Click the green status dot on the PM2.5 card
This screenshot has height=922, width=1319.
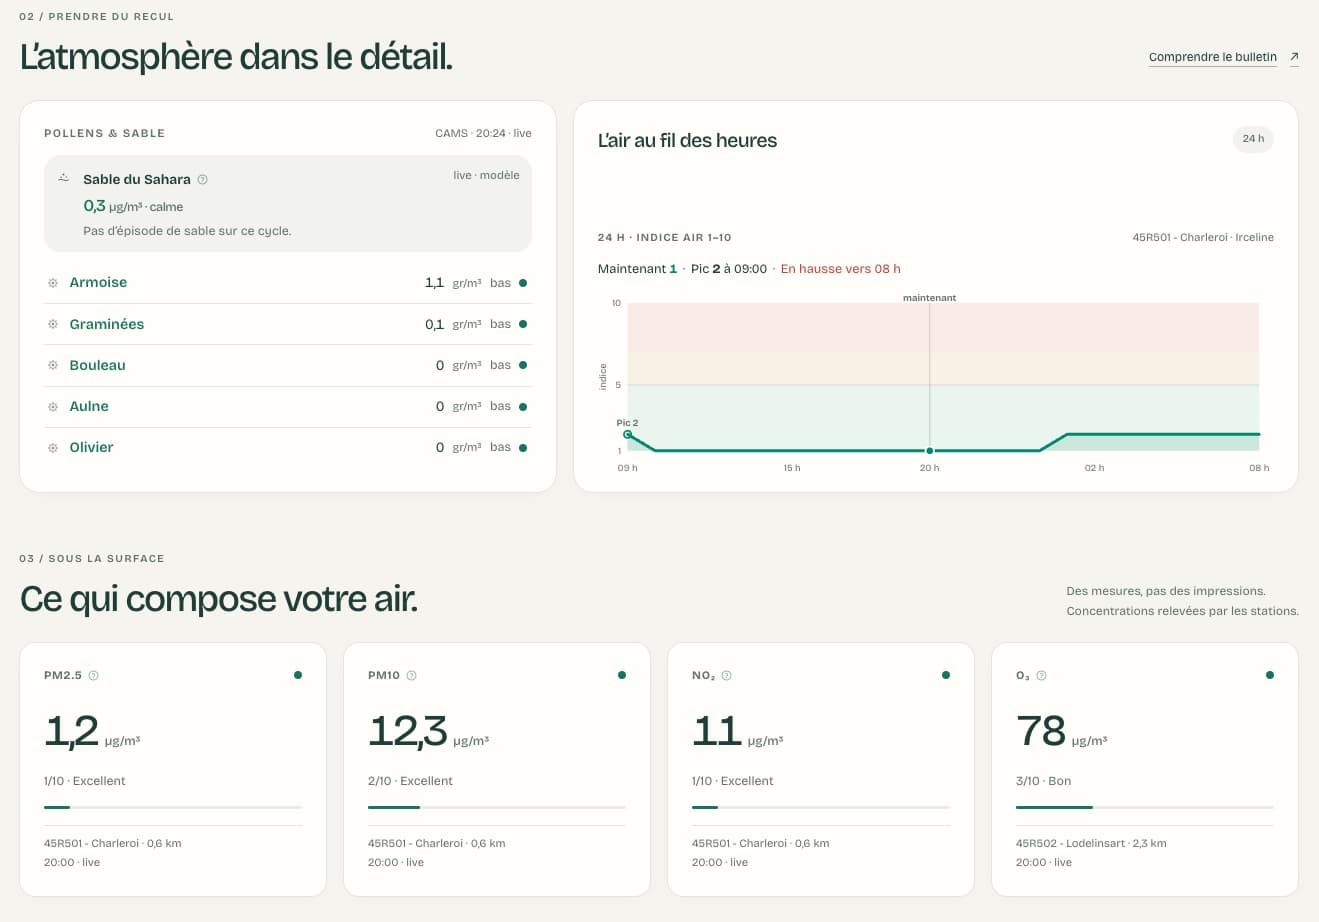click(298, 675)
